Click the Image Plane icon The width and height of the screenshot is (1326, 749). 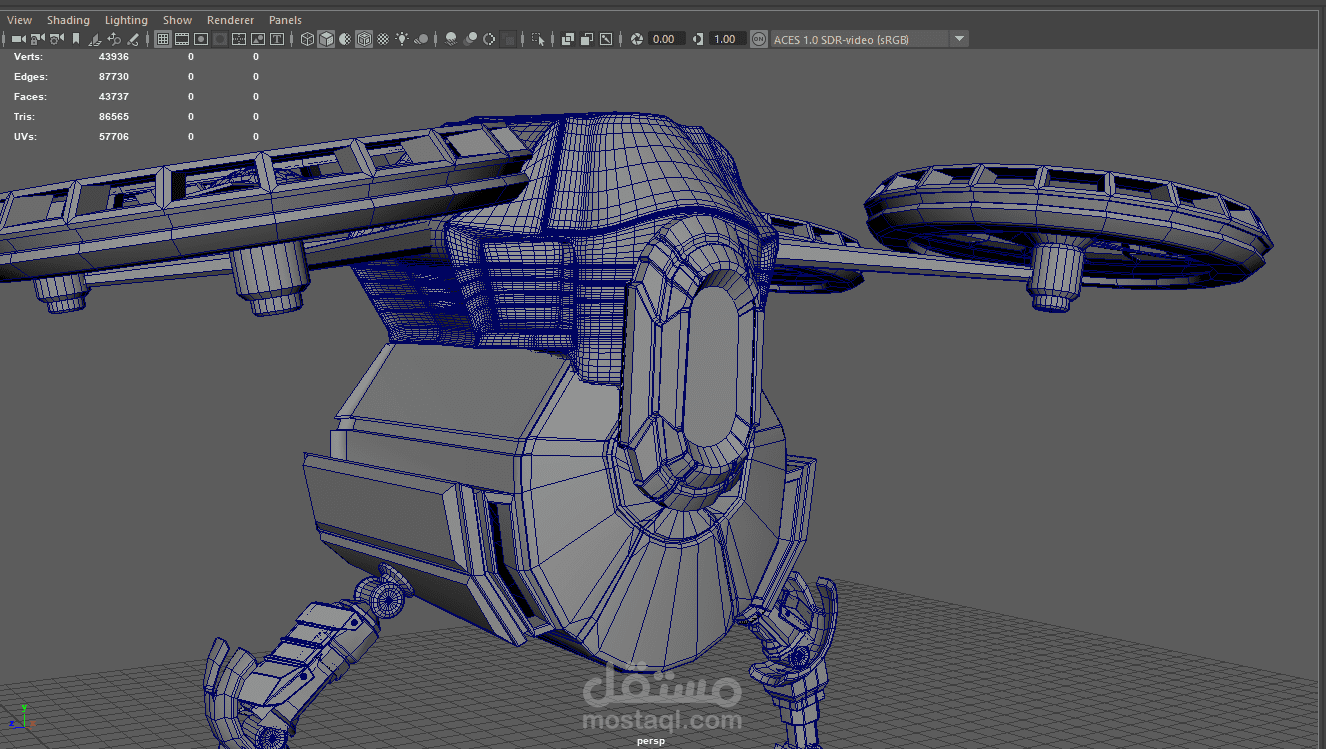(x=95, y=39)
